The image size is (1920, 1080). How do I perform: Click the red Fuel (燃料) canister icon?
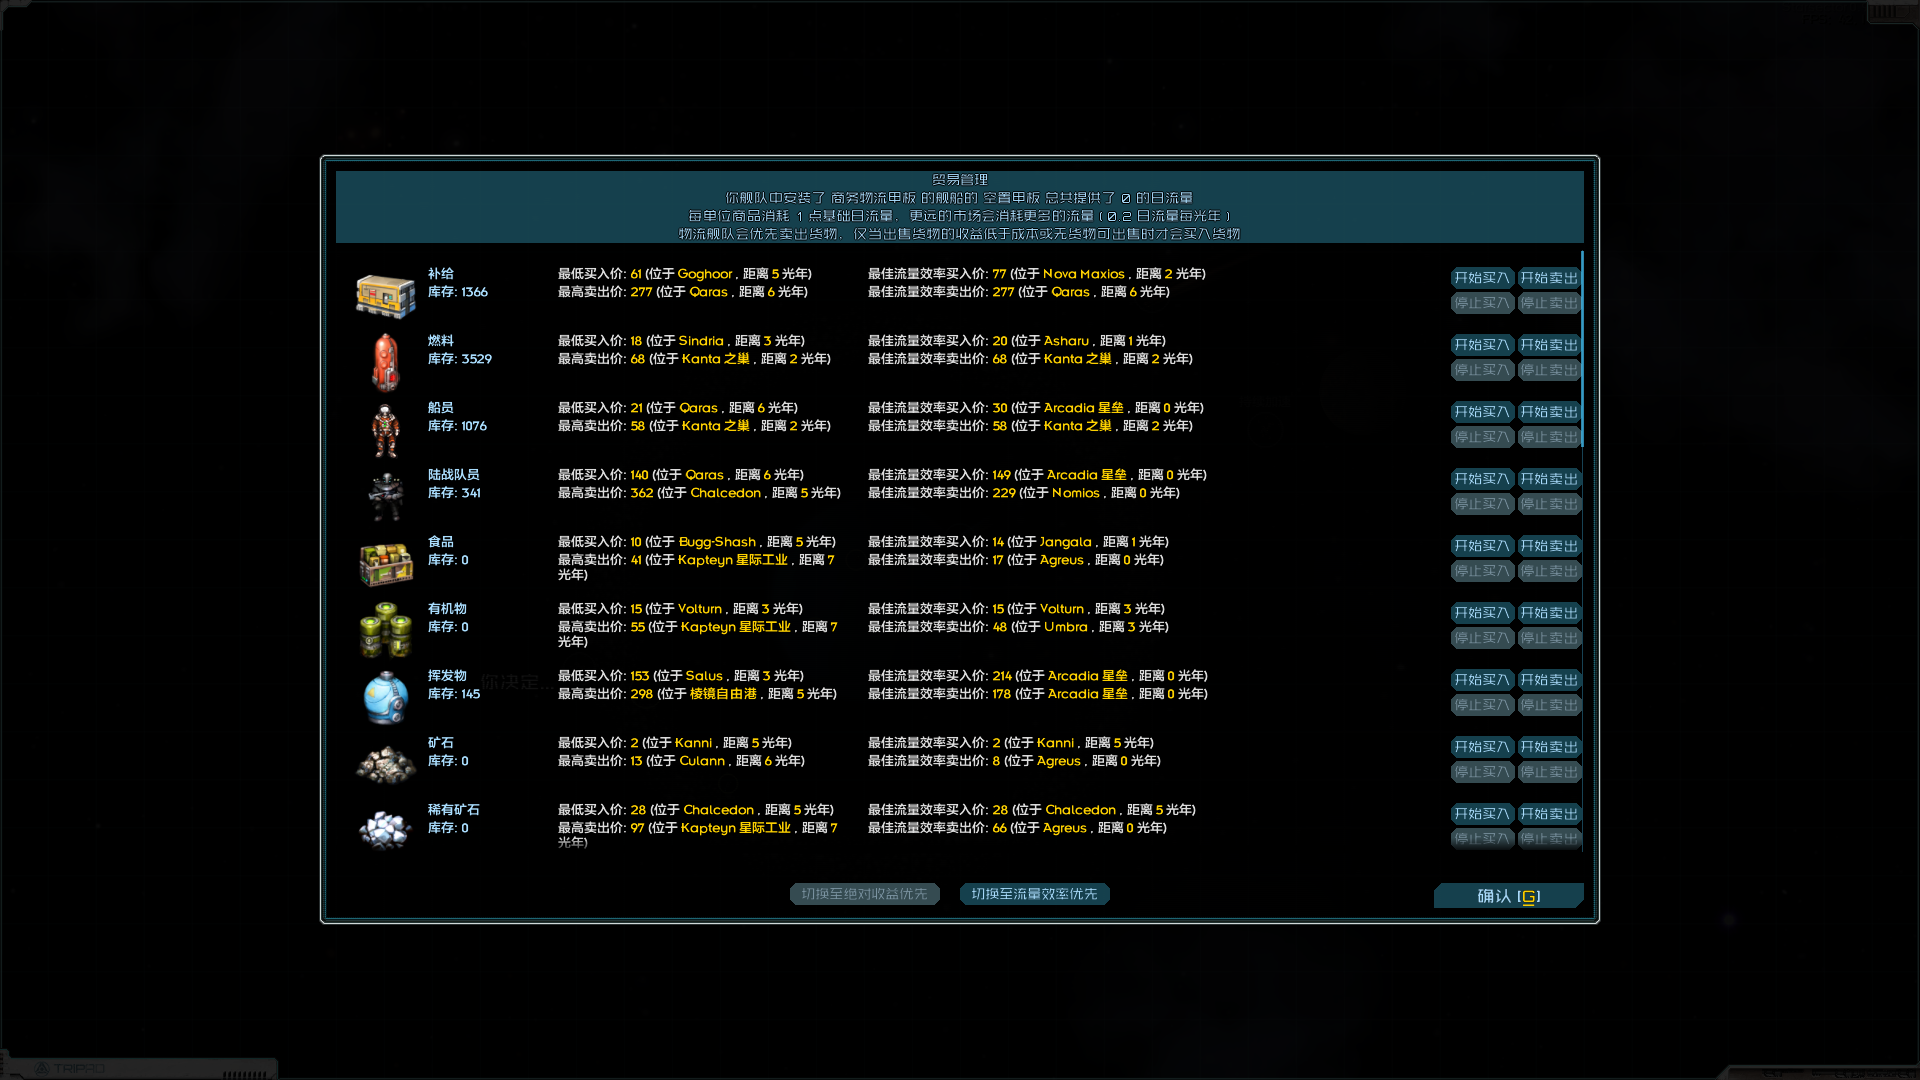(385, 362)
